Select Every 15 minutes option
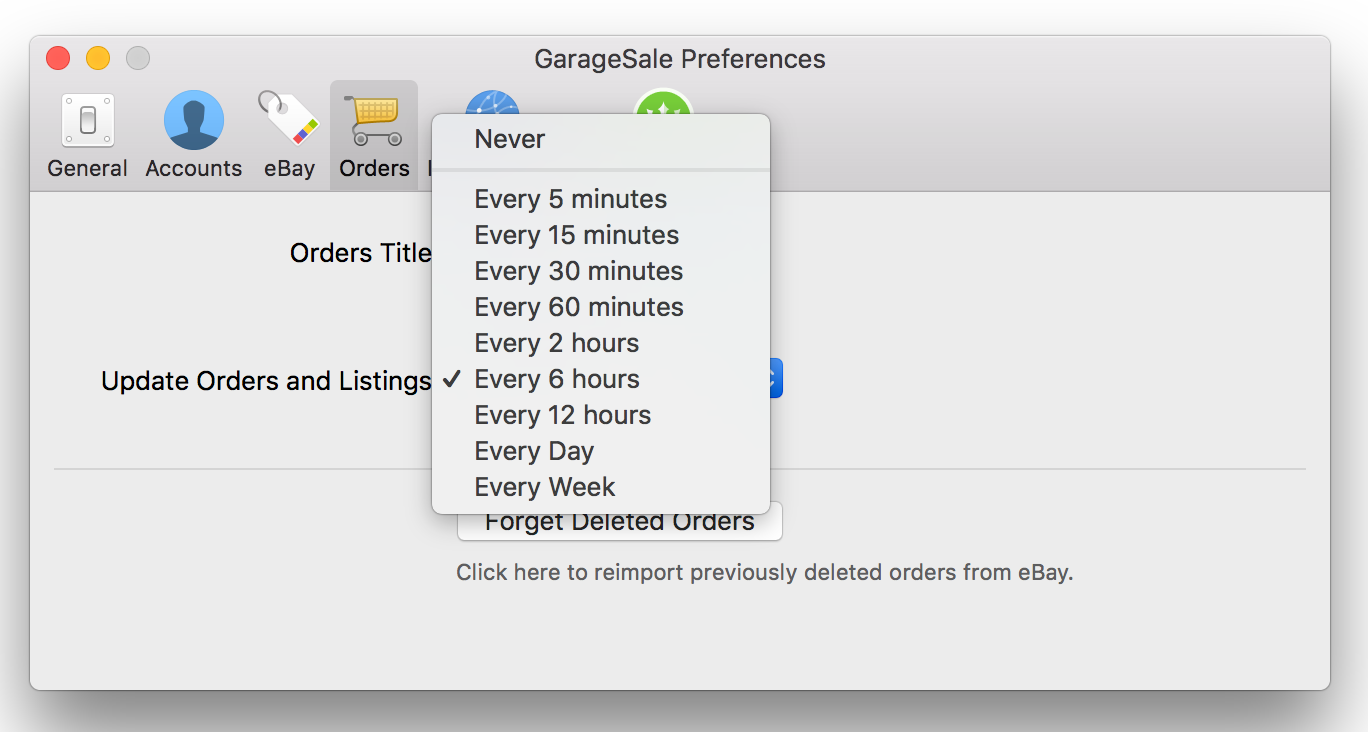Viewport: 1368px width, 732px height. tap(601, 235)
